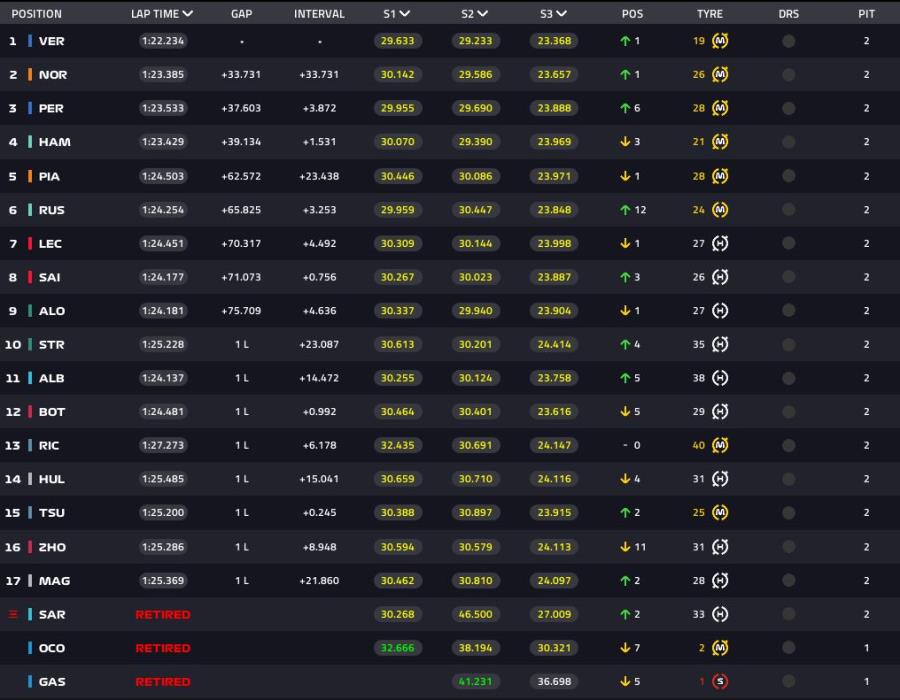Expand the LAP TIME column dropdown
This screenshot has height=700, width=900.
click(x=188, y=14)
